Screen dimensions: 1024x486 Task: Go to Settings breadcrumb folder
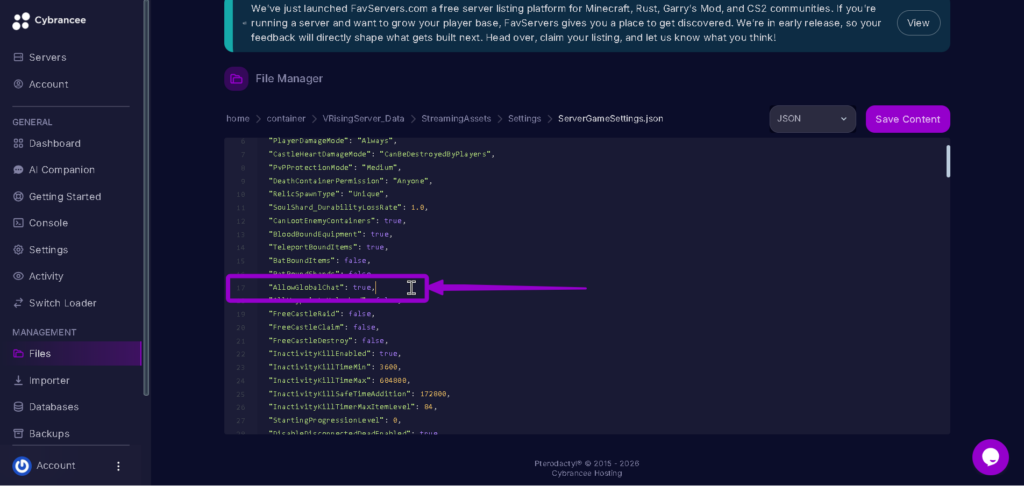click(x=524, y=119)
